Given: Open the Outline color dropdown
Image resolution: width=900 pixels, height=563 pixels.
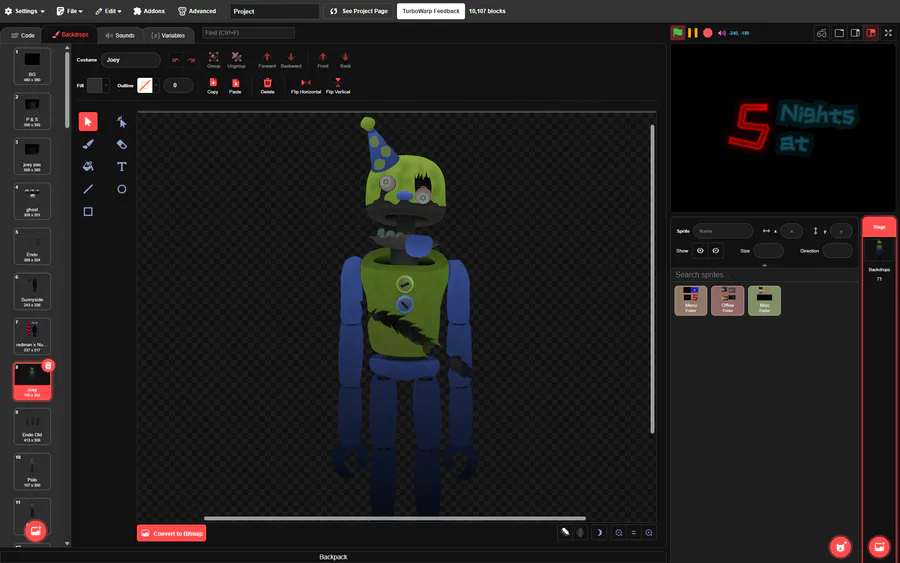Looking at the screenshot, I should [x=148, y=86].
